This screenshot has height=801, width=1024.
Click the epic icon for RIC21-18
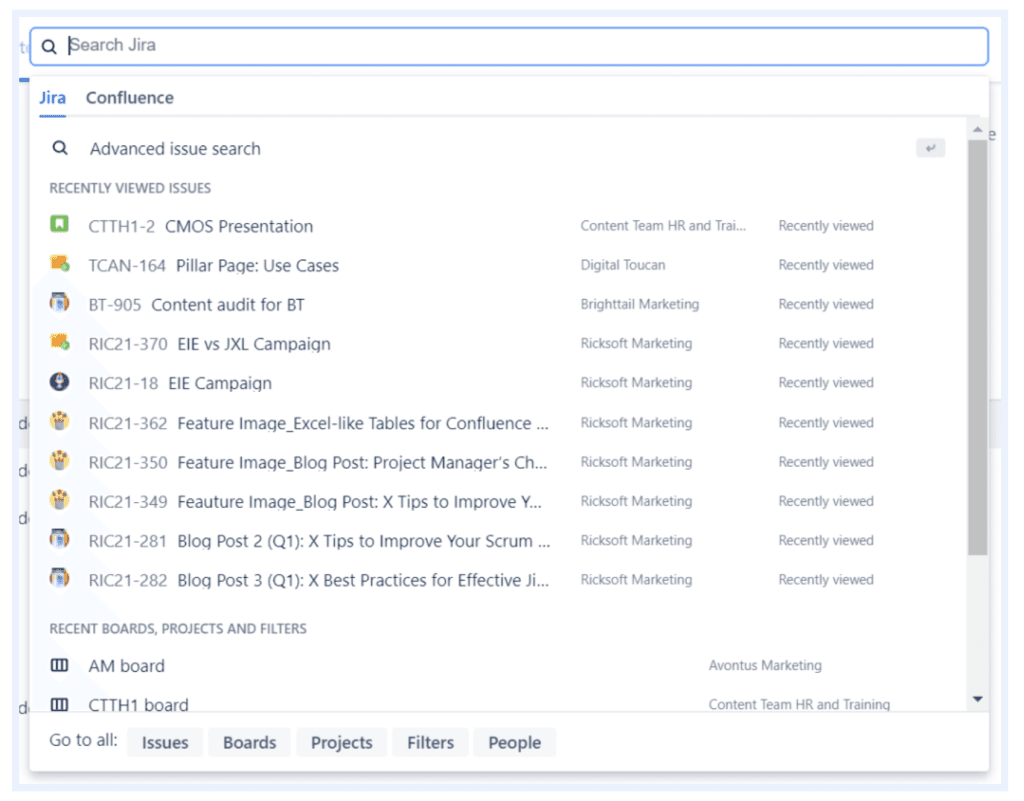pyautogui.click(x=59, y=381)
